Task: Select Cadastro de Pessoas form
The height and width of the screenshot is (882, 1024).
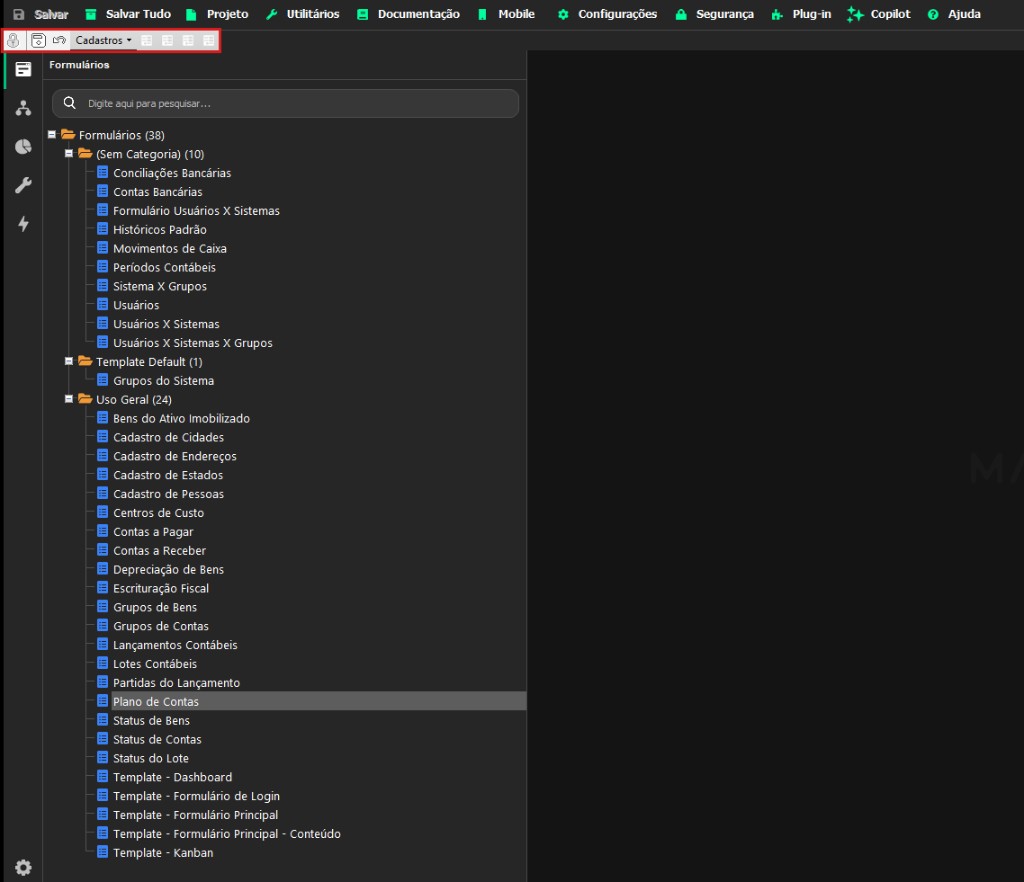Action: [x=168, y=494]
